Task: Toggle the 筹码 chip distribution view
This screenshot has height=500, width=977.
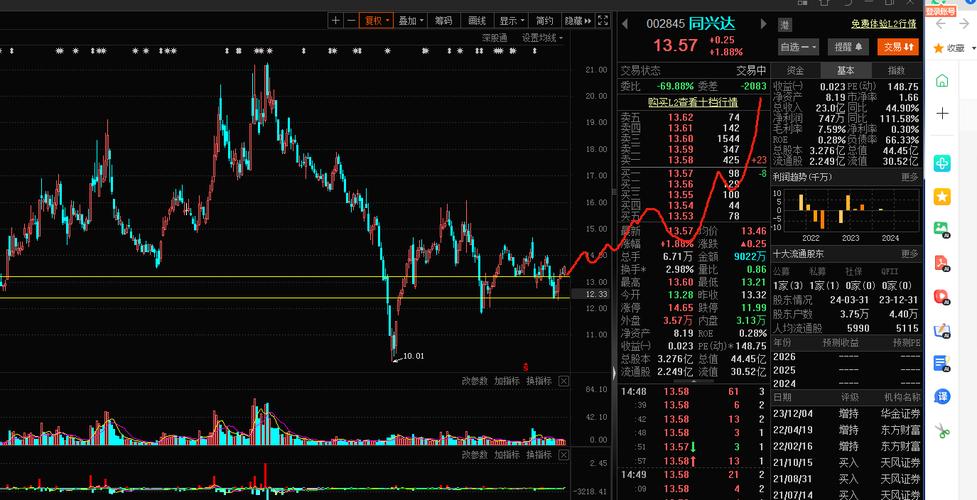Action: click(443, 20)
